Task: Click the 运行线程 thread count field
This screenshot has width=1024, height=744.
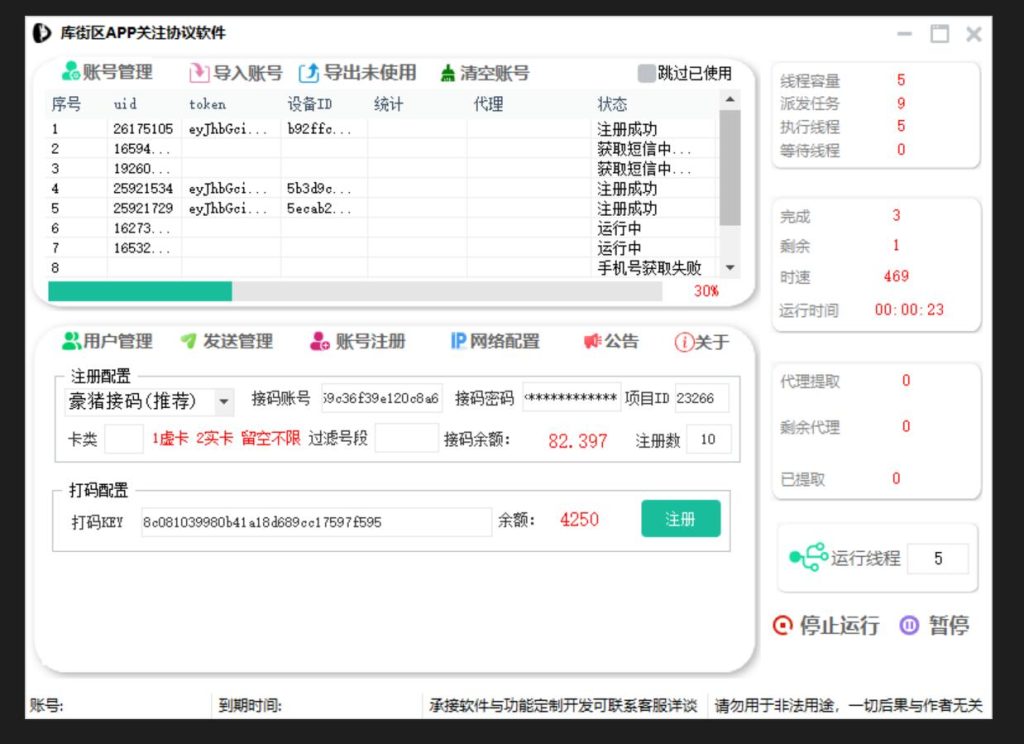Action: coord(937,559)
